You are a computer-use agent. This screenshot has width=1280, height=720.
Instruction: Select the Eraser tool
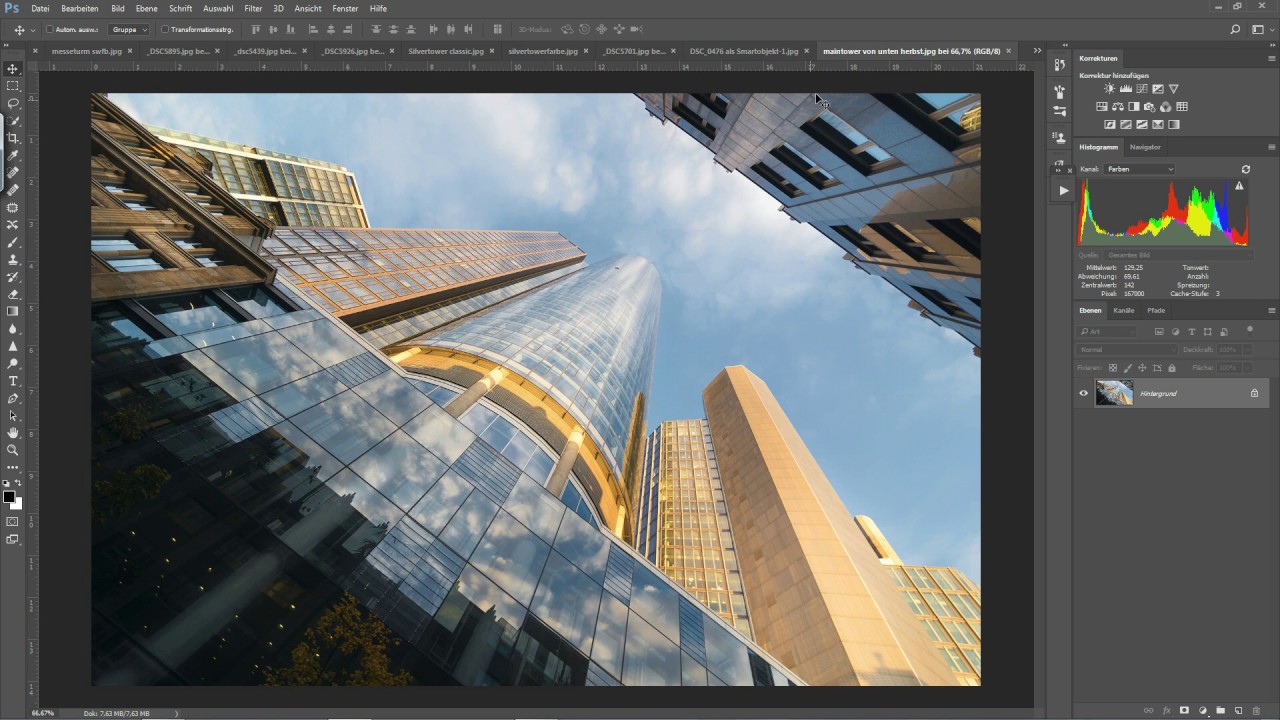[x=13, y=294]
